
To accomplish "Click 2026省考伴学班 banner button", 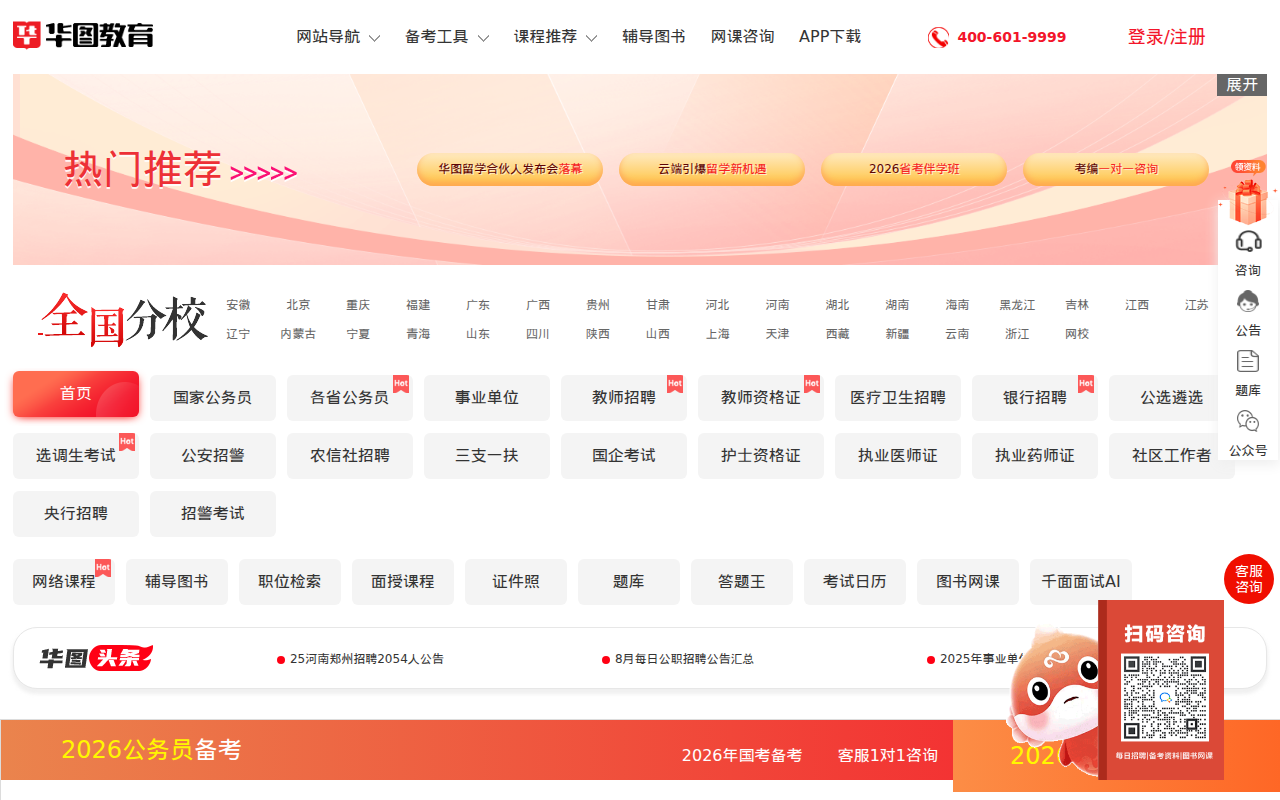I will point(914,169).
